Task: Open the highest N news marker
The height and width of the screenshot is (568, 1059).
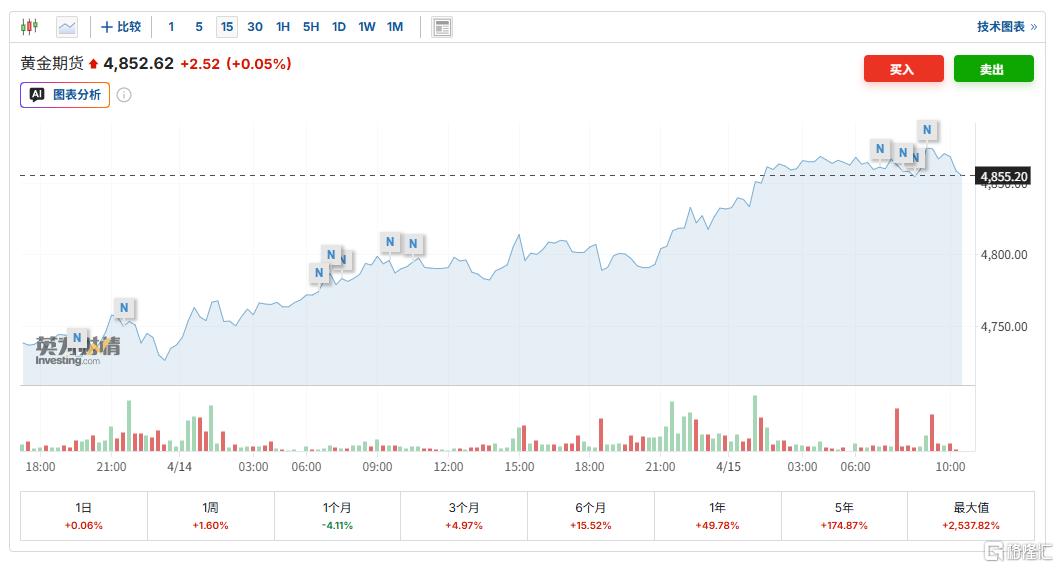Action: (927, 130)
